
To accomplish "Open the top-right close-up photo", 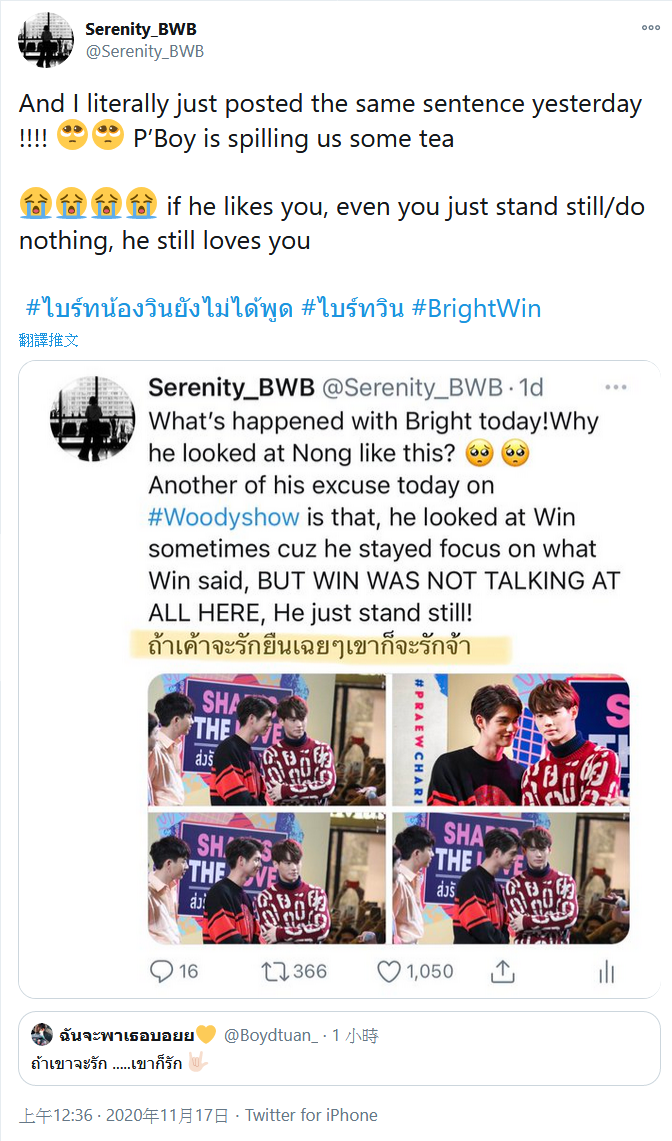I will 511,739.
